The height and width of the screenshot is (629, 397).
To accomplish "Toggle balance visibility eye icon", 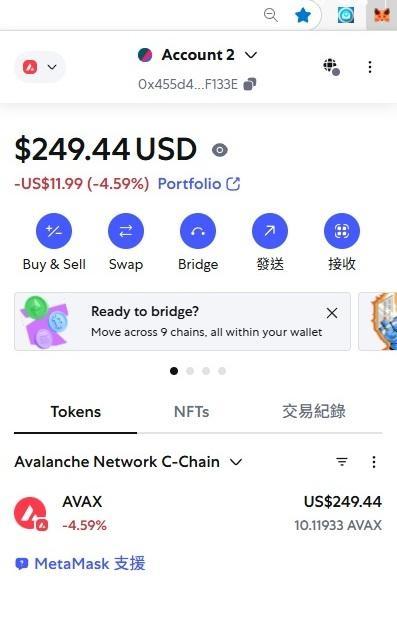I will click(x=220, y=150).
